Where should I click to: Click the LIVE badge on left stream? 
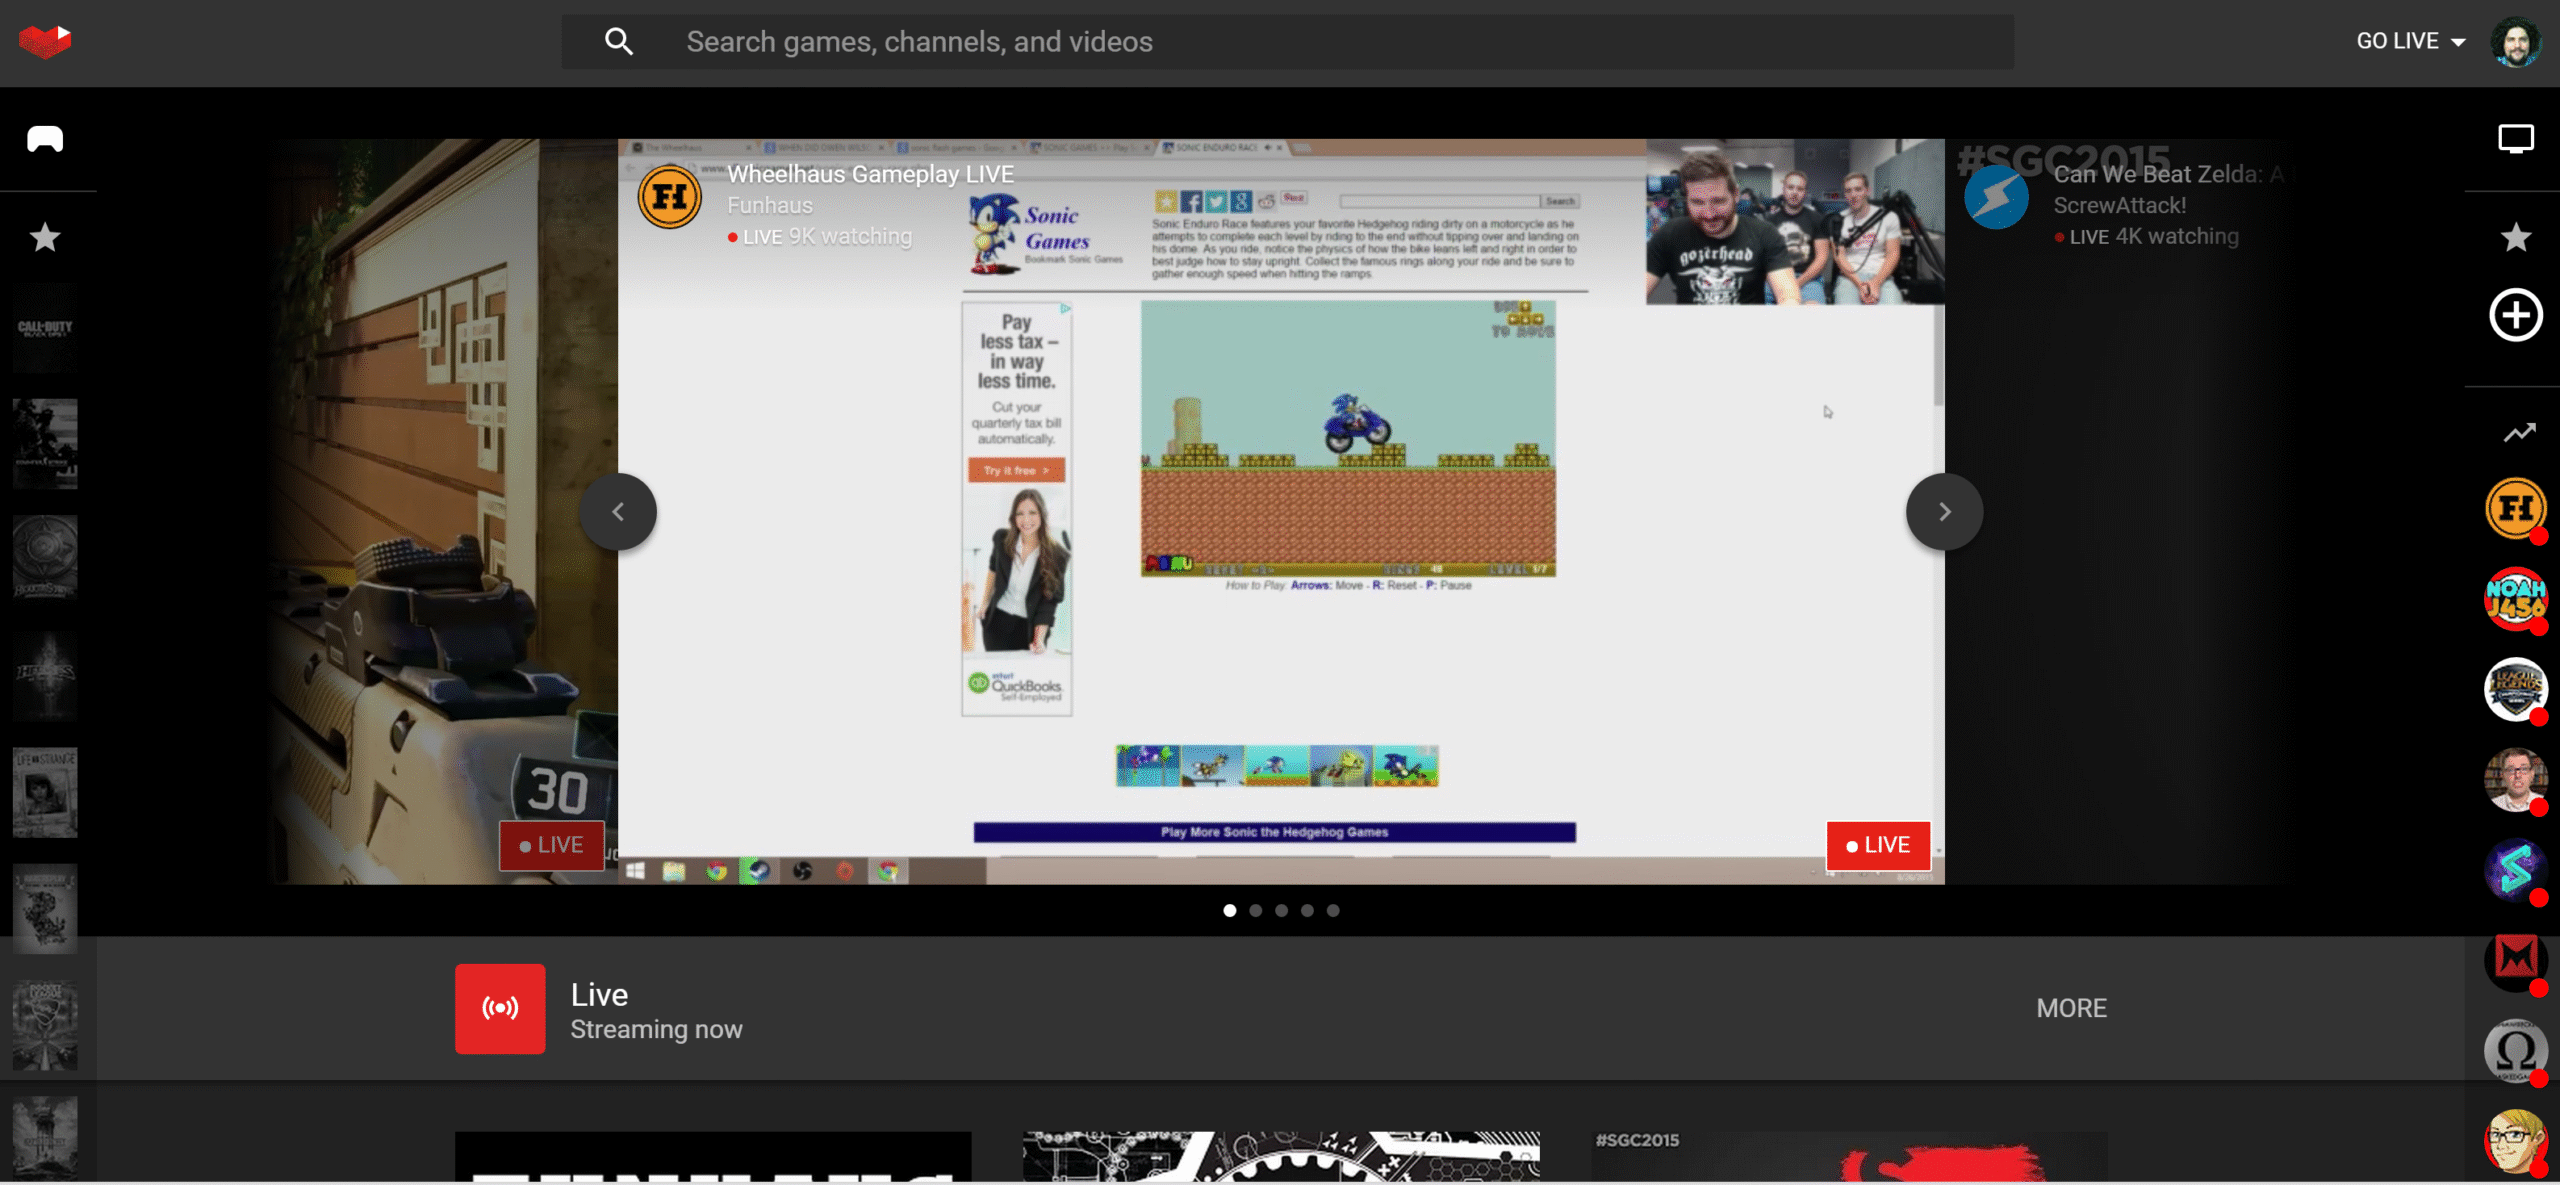click(552, 845)
